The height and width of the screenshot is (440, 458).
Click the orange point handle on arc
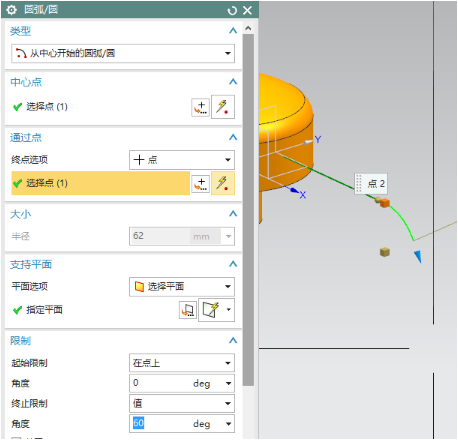(x=385, y=202)
